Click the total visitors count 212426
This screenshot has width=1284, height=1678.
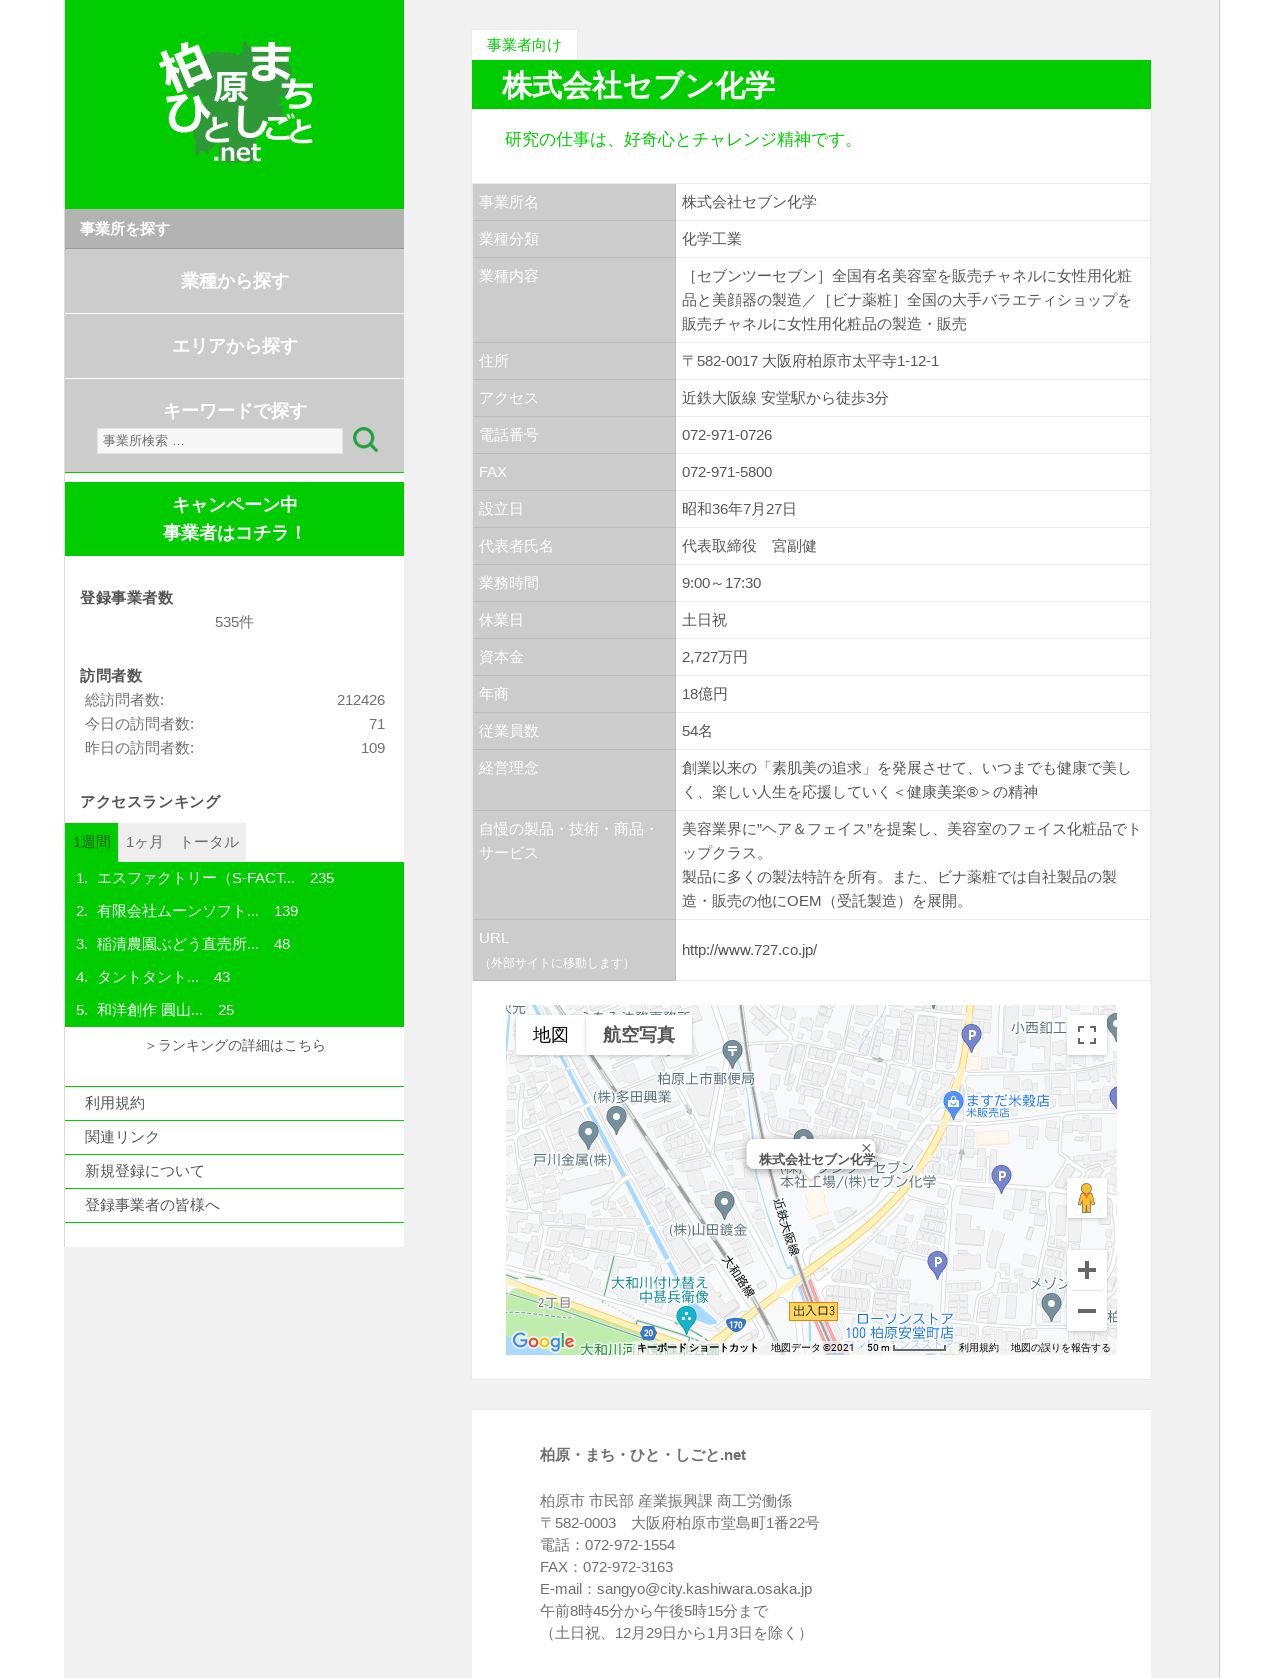tap(361, 700)
